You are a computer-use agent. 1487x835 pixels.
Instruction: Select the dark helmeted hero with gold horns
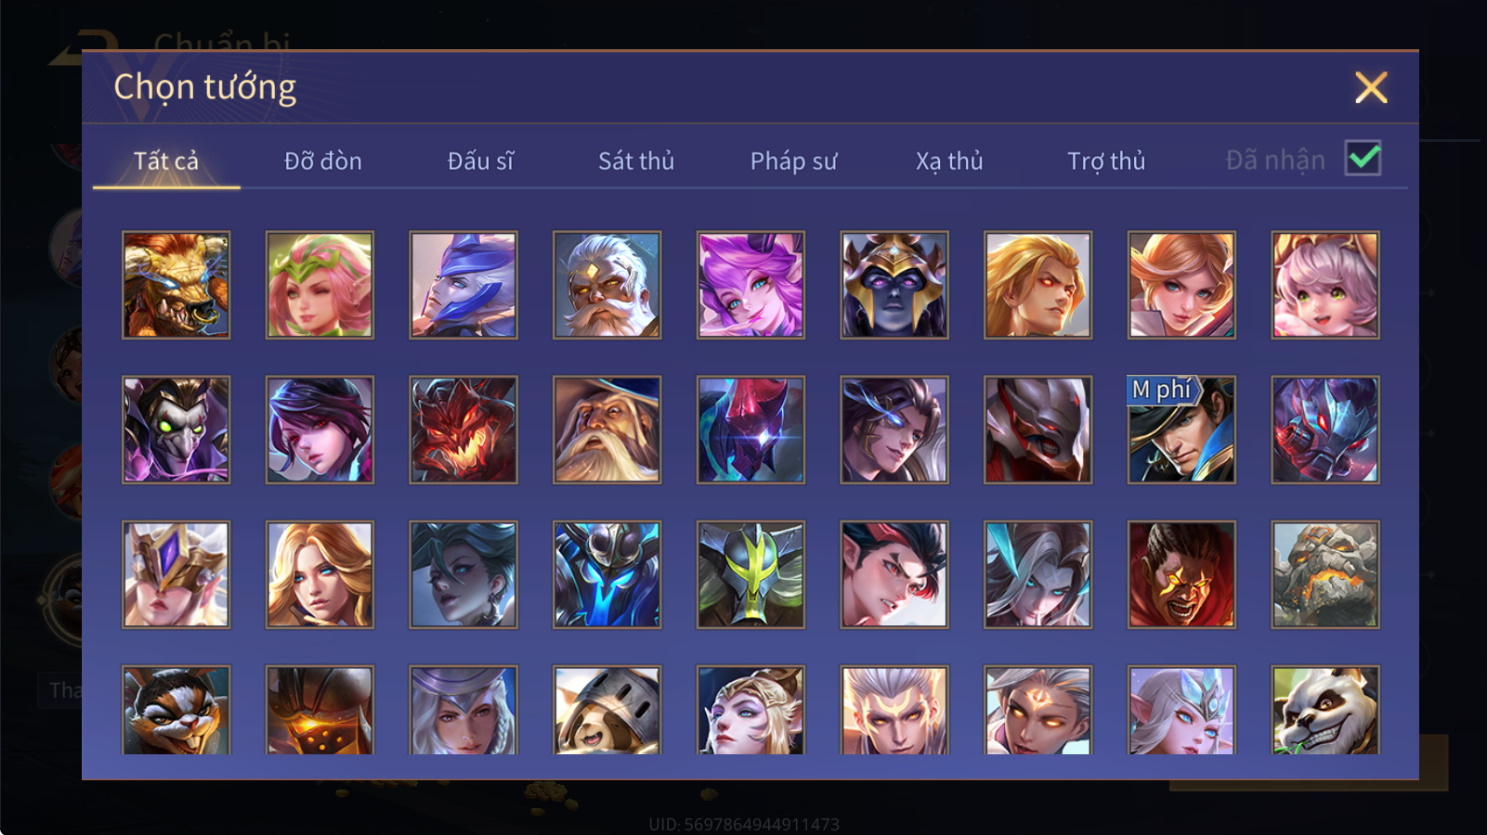(894, 285)
